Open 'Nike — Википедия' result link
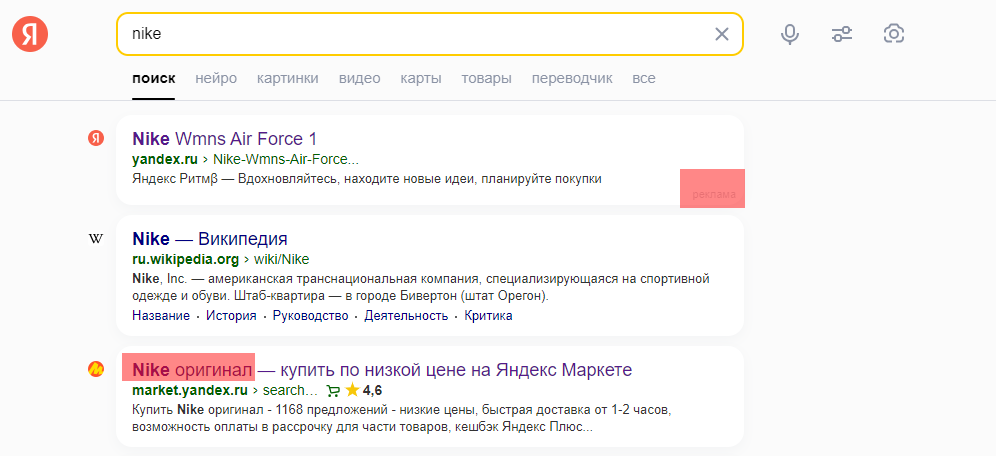Screen dimensions: 996x456 210,239
